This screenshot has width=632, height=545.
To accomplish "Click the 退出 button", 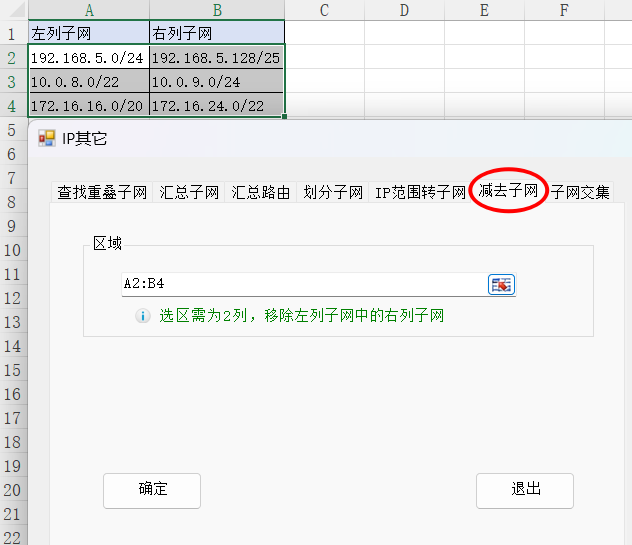I will 525,491.
